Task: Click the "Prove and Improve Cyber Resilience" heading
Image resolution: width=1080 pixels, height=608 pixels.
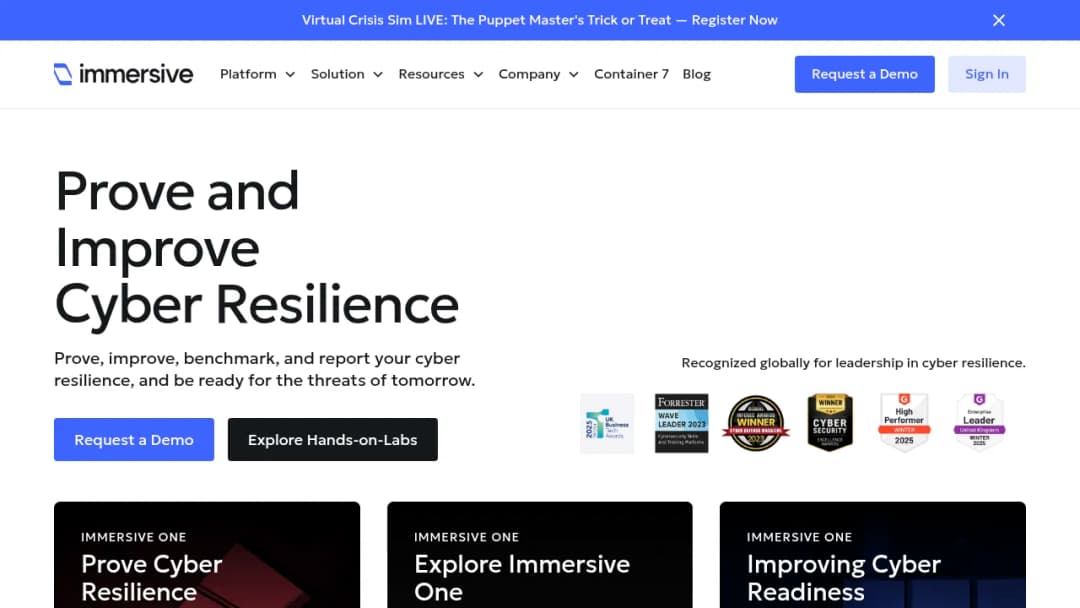Action: point(257,247)
